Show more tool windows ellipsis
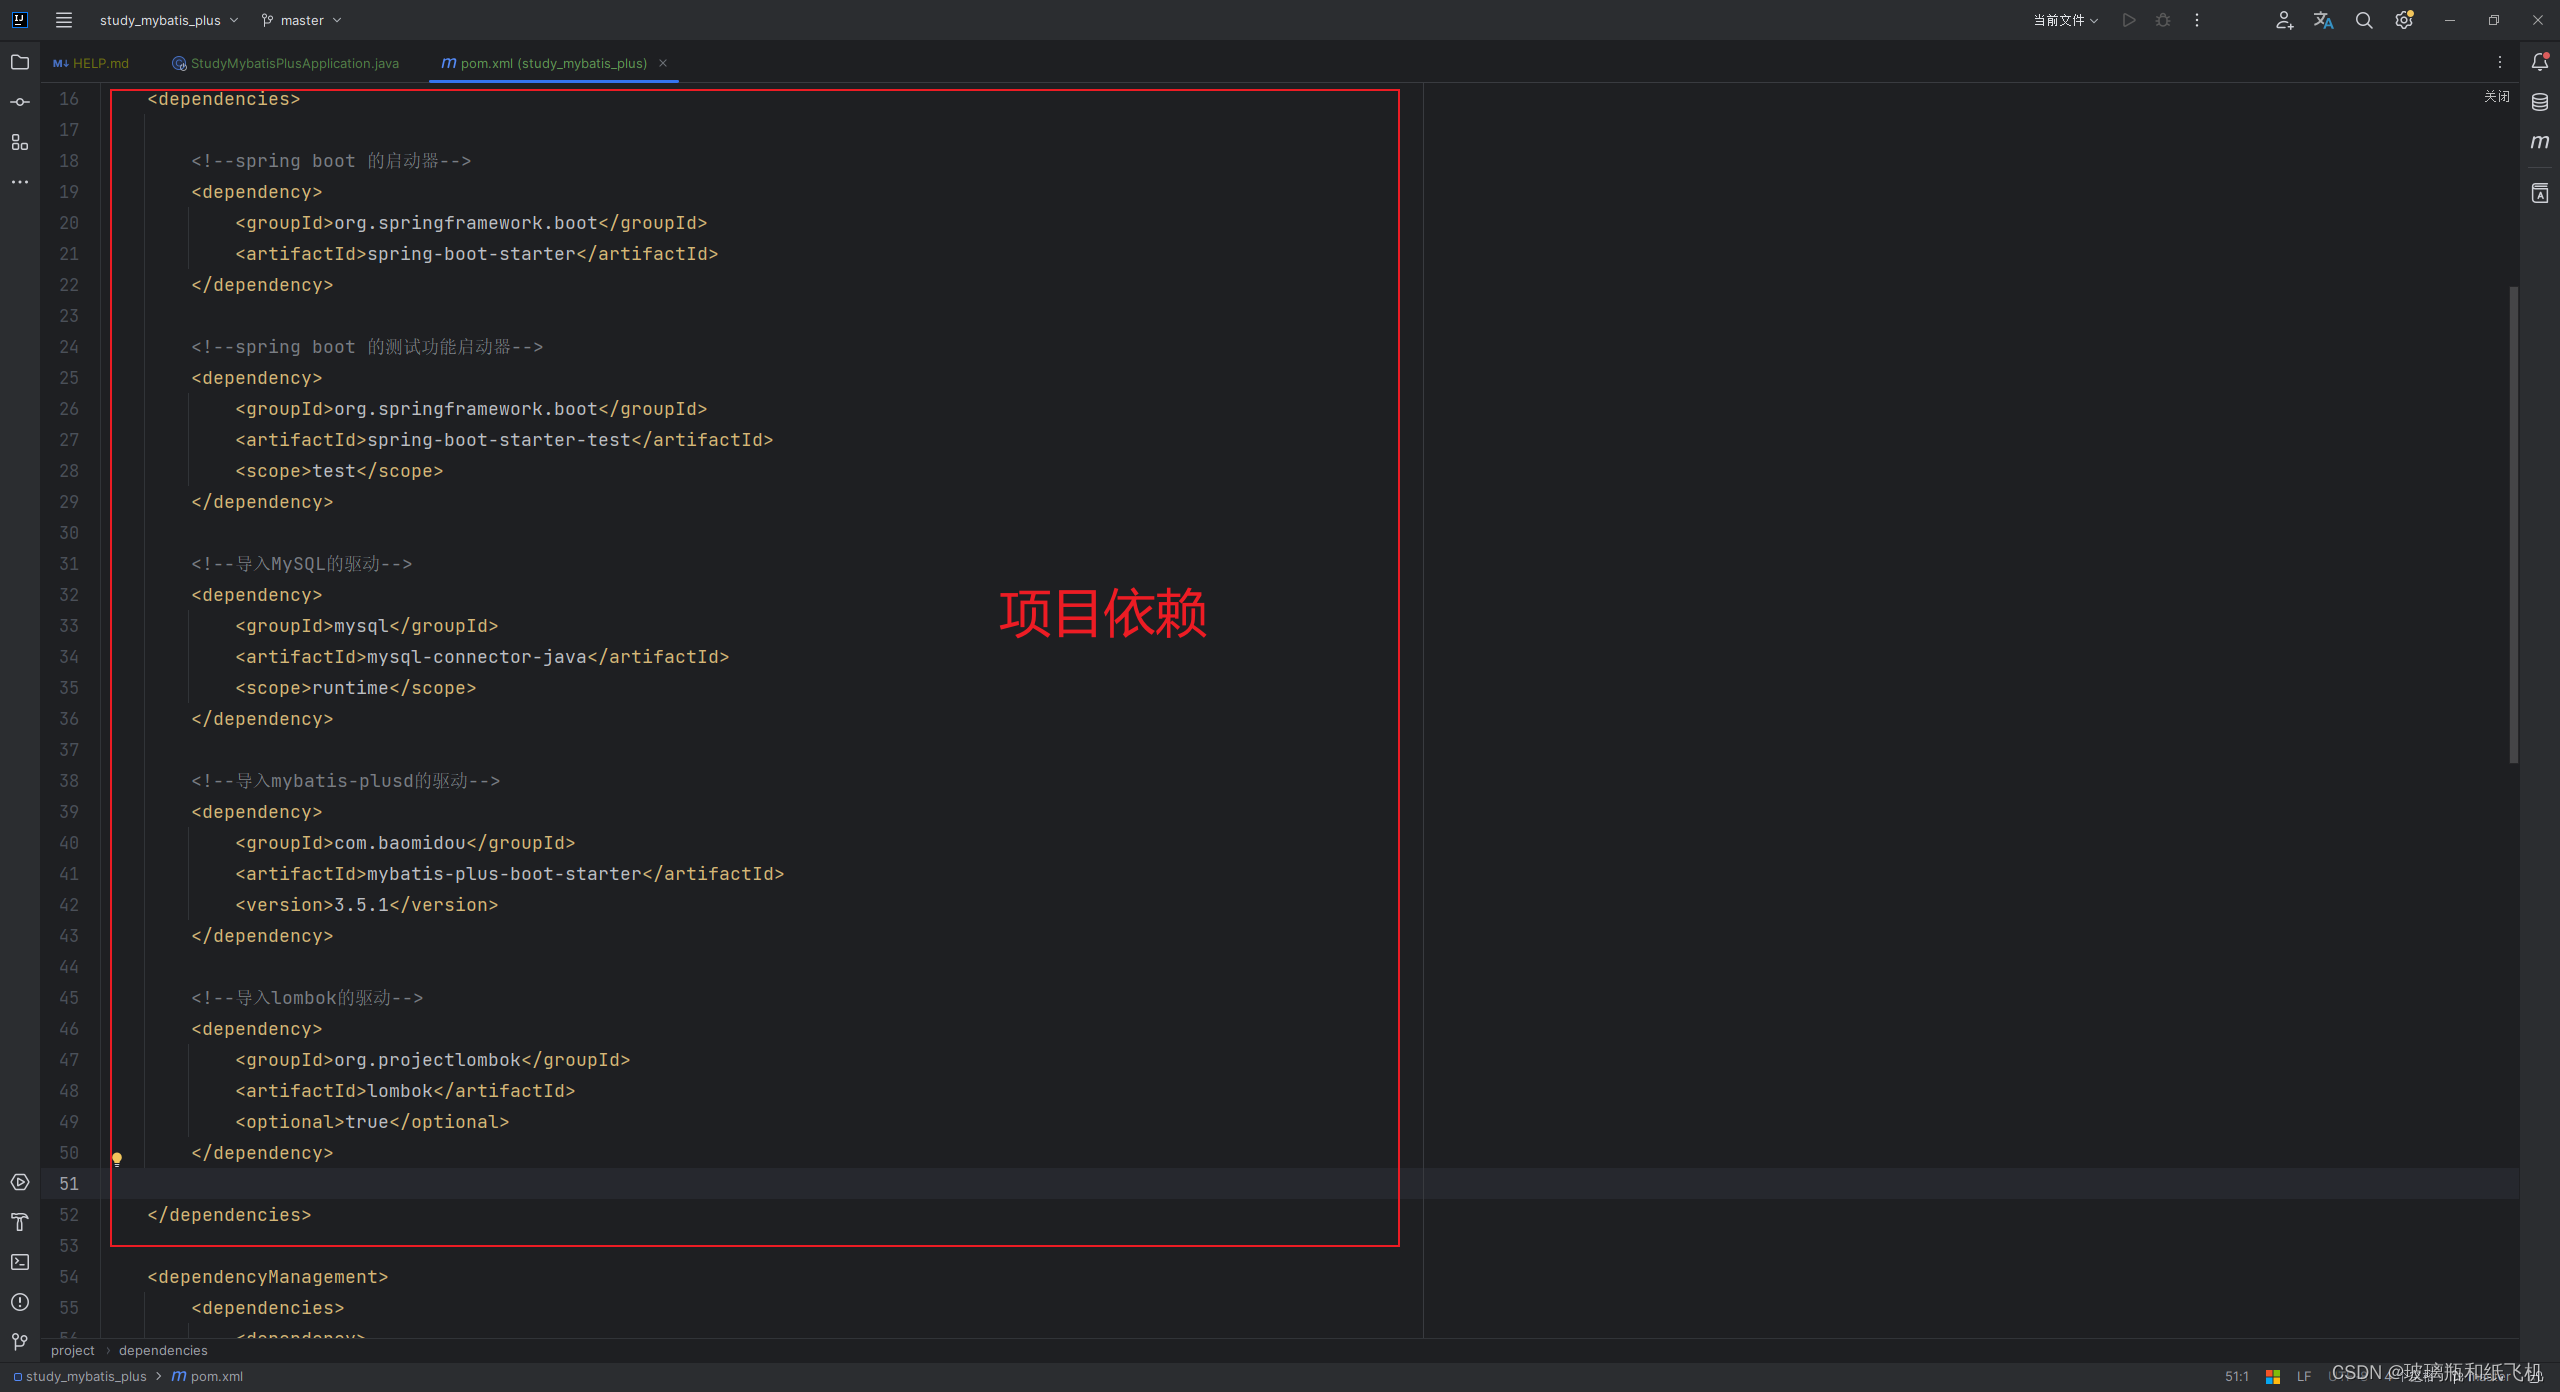Screen dimensions: 2560x1392 (20, 182)
